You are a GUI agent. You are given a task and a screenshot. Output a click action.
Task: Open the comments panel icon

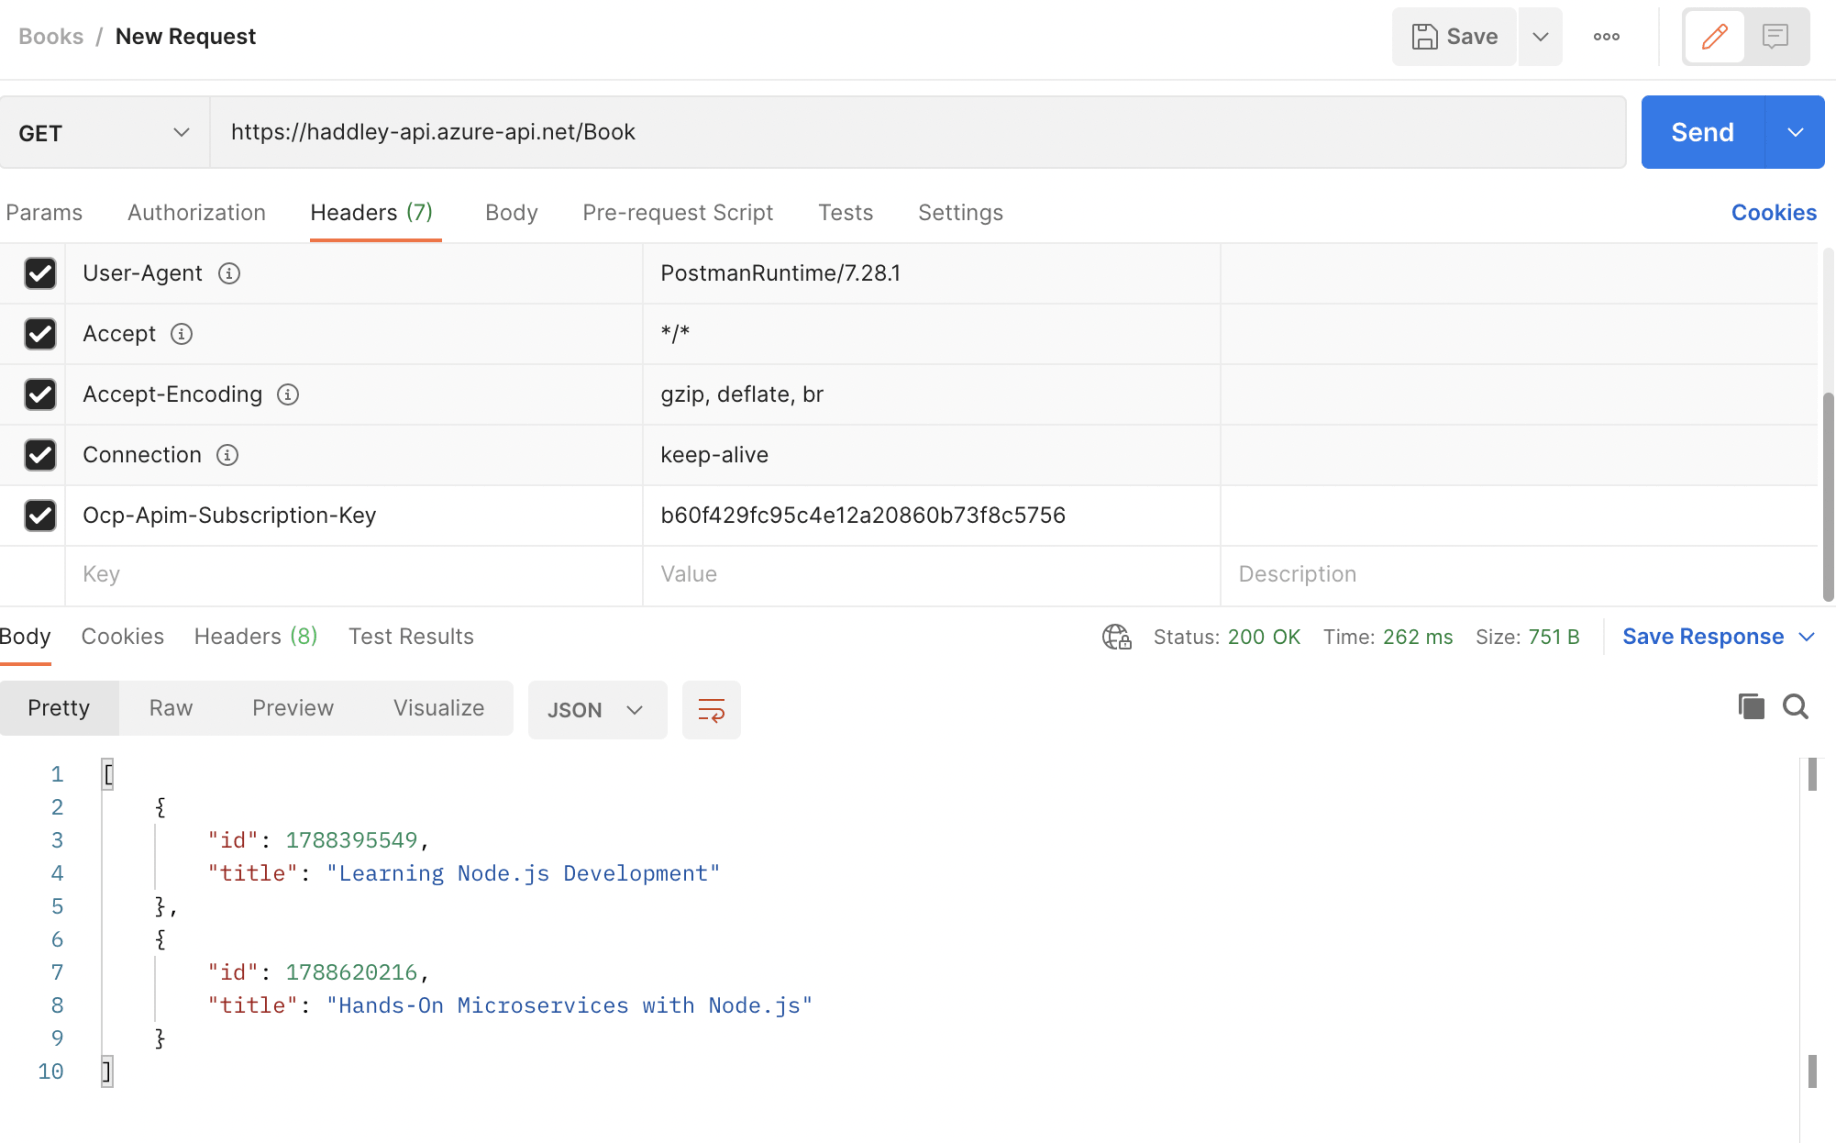pyautogui.click(x=1775, y=37)
